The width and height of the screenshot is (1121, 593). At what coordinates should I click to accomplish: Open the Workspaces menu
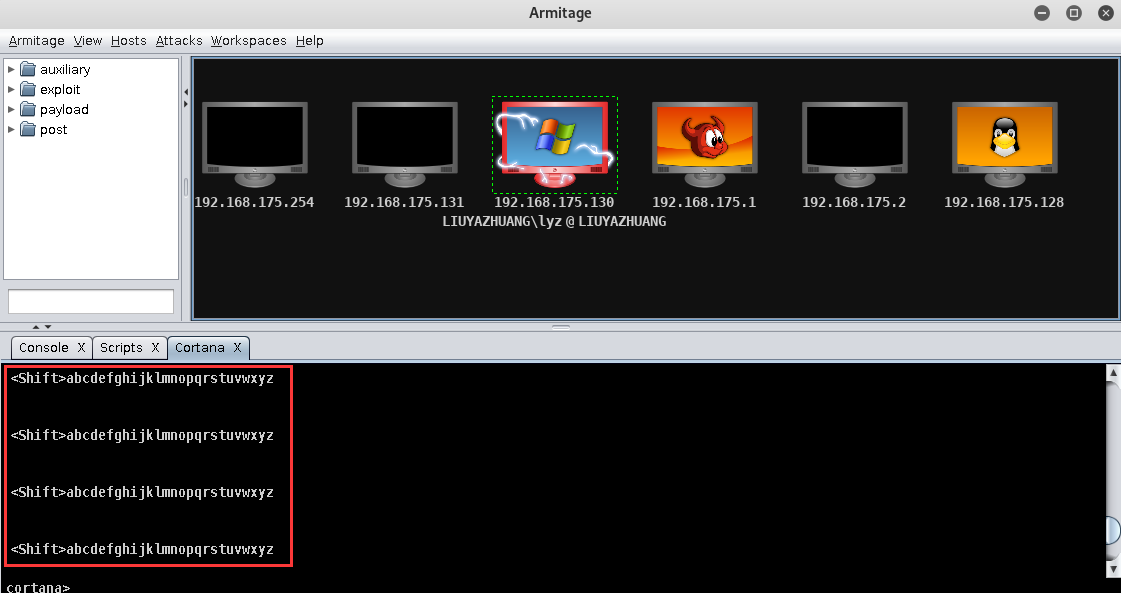(249, 41)
